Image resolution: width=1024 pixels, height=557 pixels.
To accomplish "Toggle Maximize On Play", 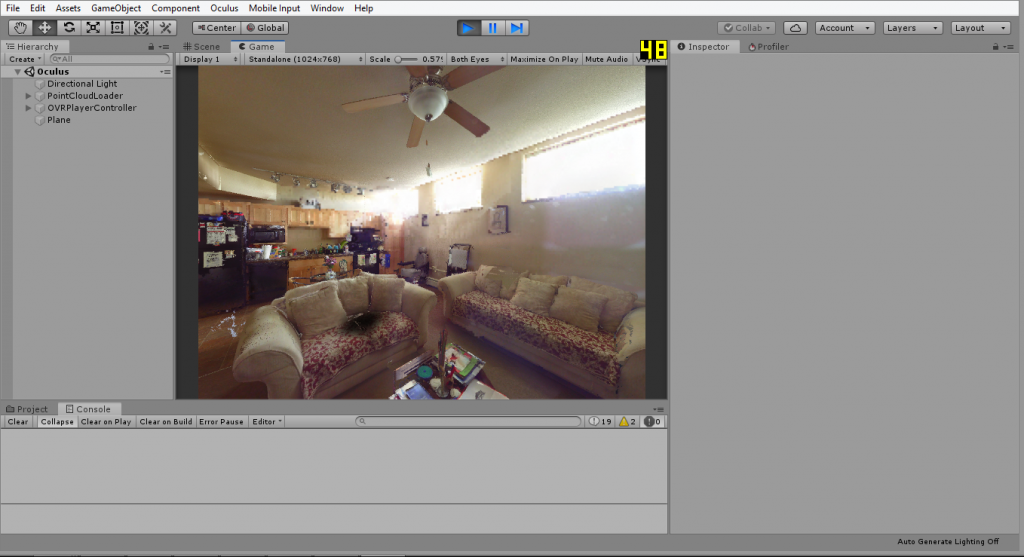I will 544,59.
